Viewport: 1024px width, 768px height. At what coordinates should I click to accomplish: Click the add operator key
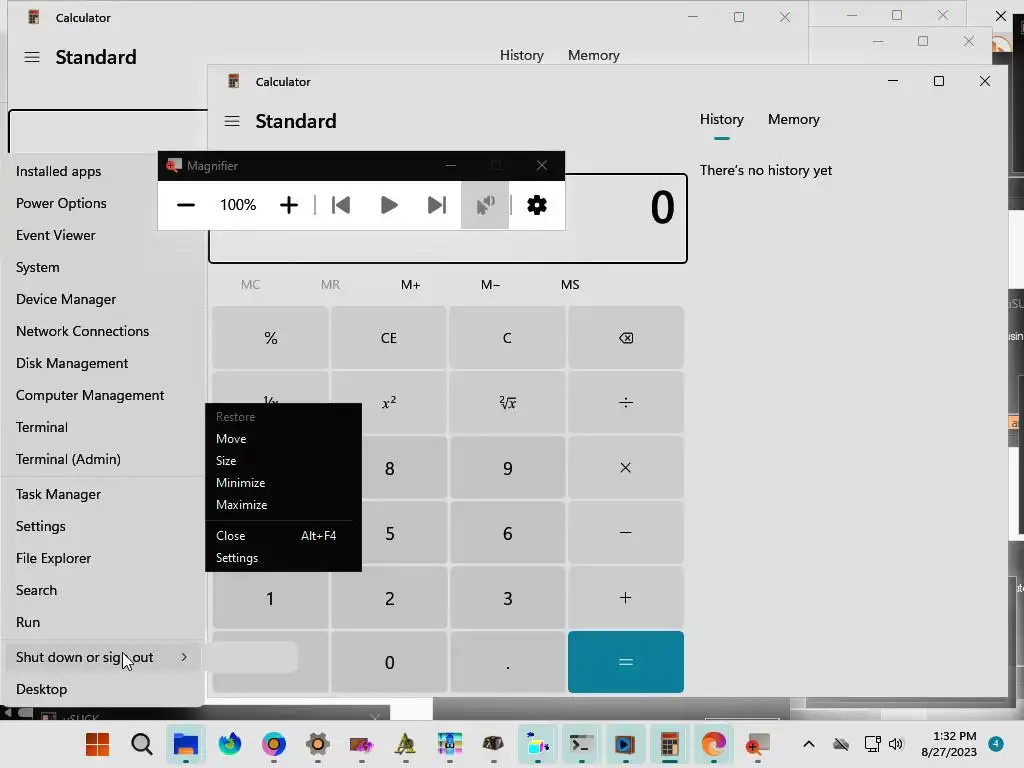click(x=626, y=598)
